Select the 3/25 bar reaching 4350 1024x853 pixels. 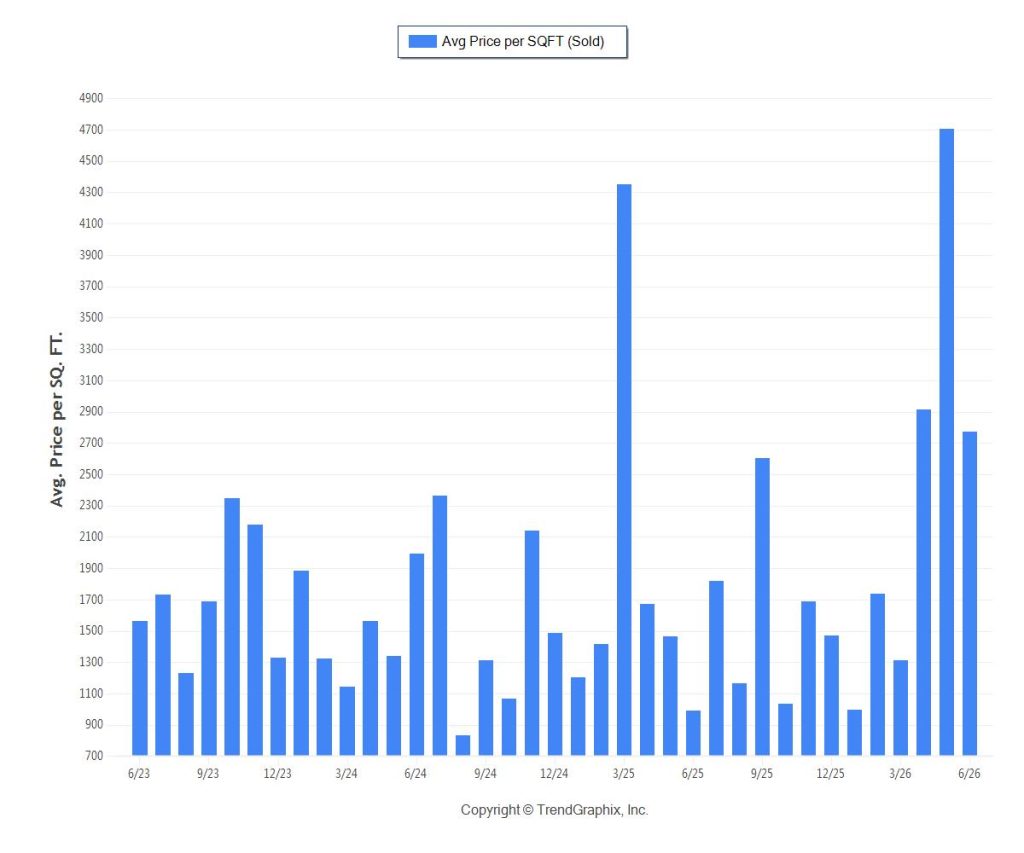pos(624,470)
